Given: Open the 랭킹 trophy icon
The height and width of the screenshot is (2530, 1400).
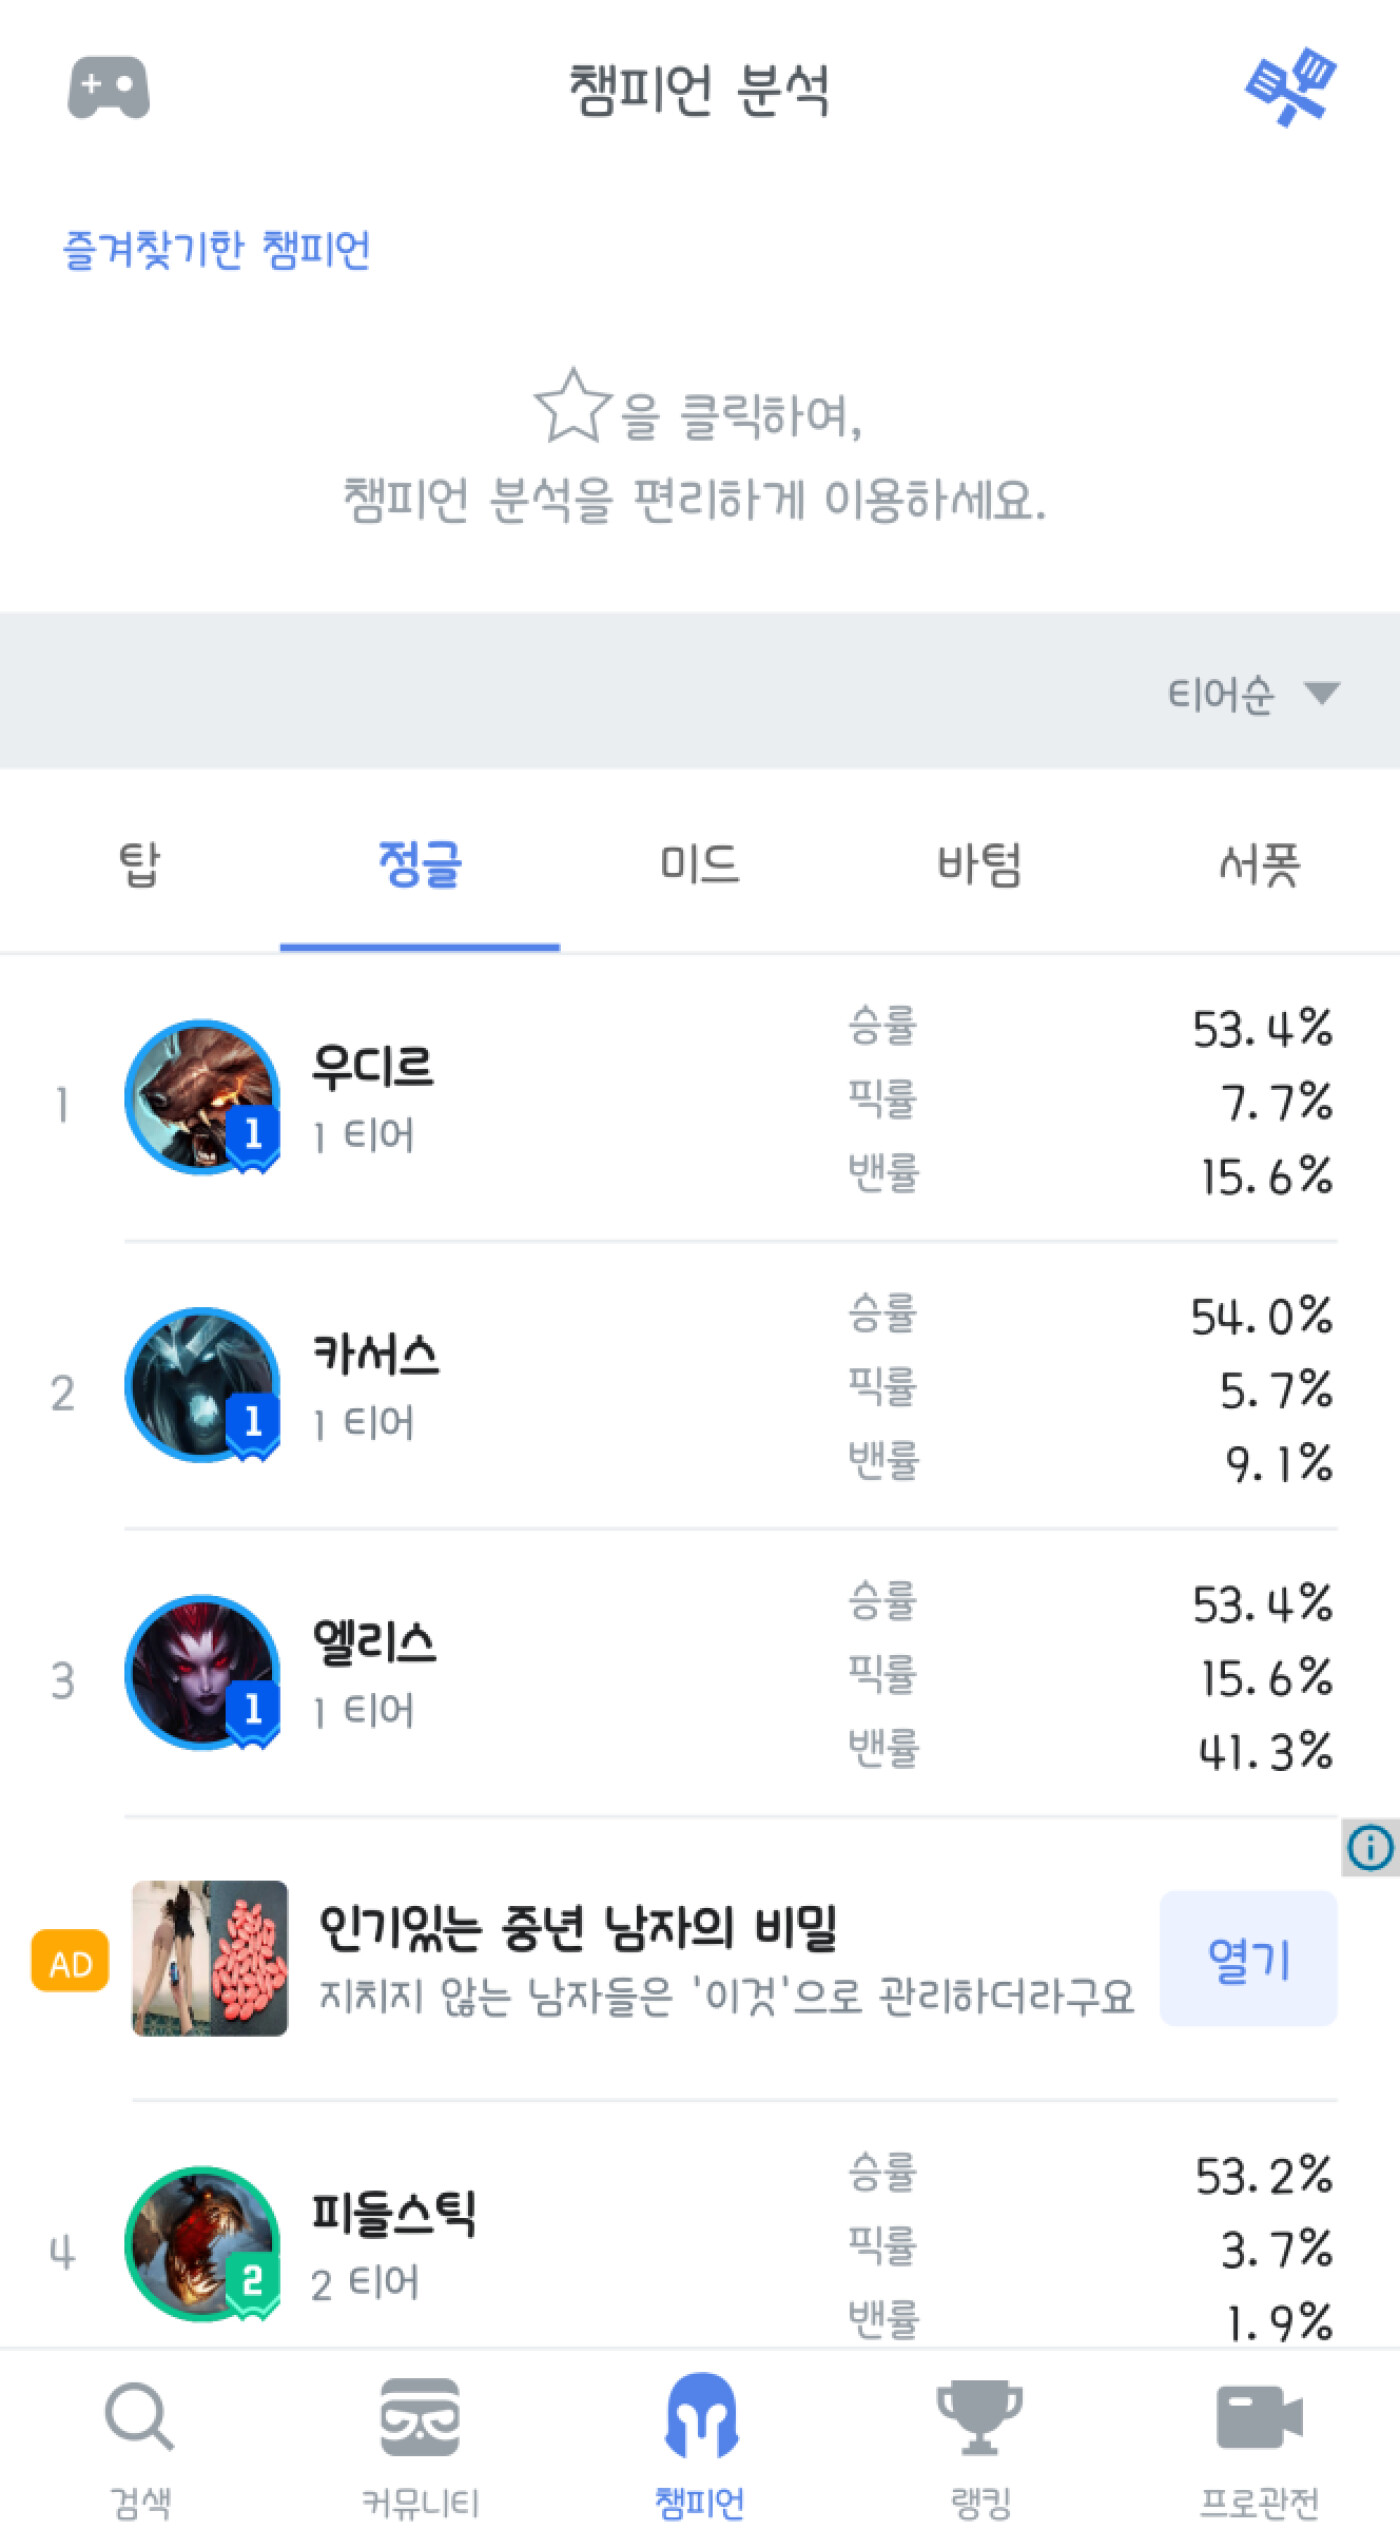Looking at the screenshot, I should (980, 2417).
